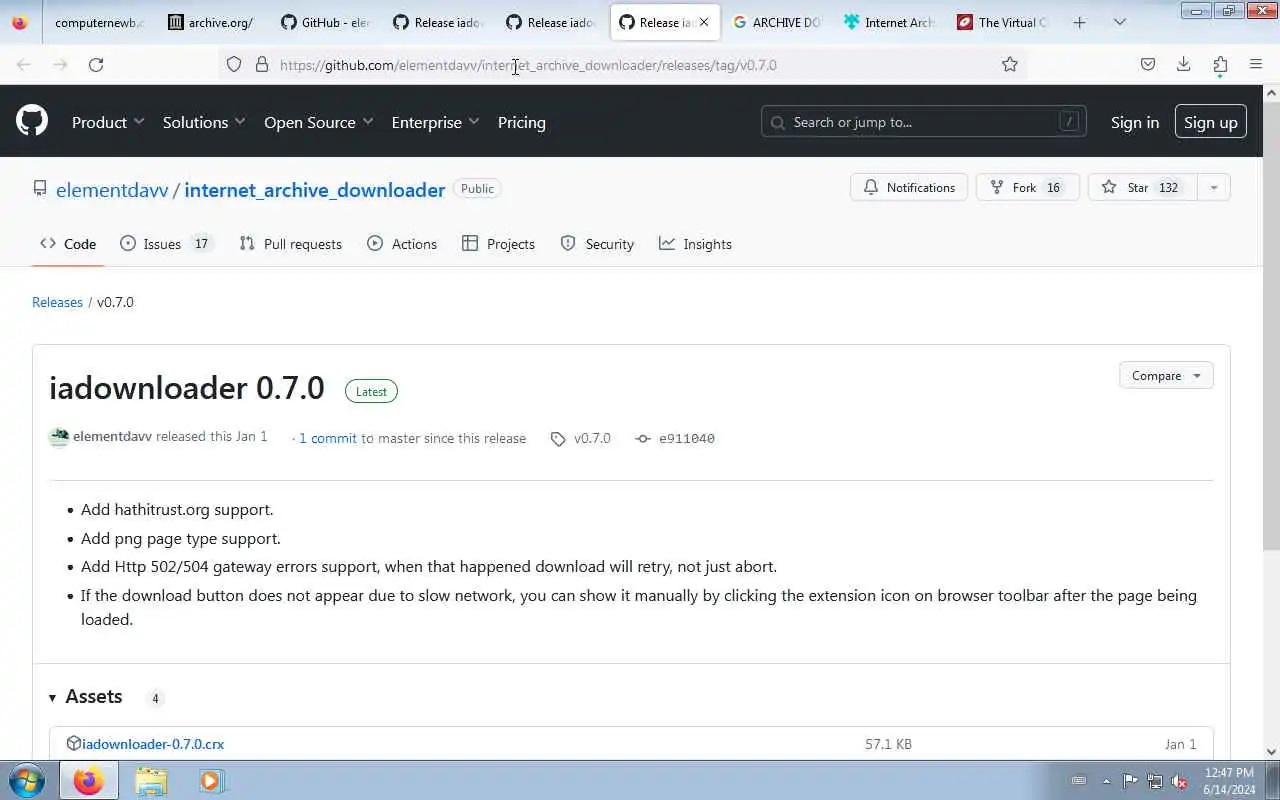Go to the Releases breadcrumb link
This screenshot has width=1280, height=800.
tap(57, 302)
